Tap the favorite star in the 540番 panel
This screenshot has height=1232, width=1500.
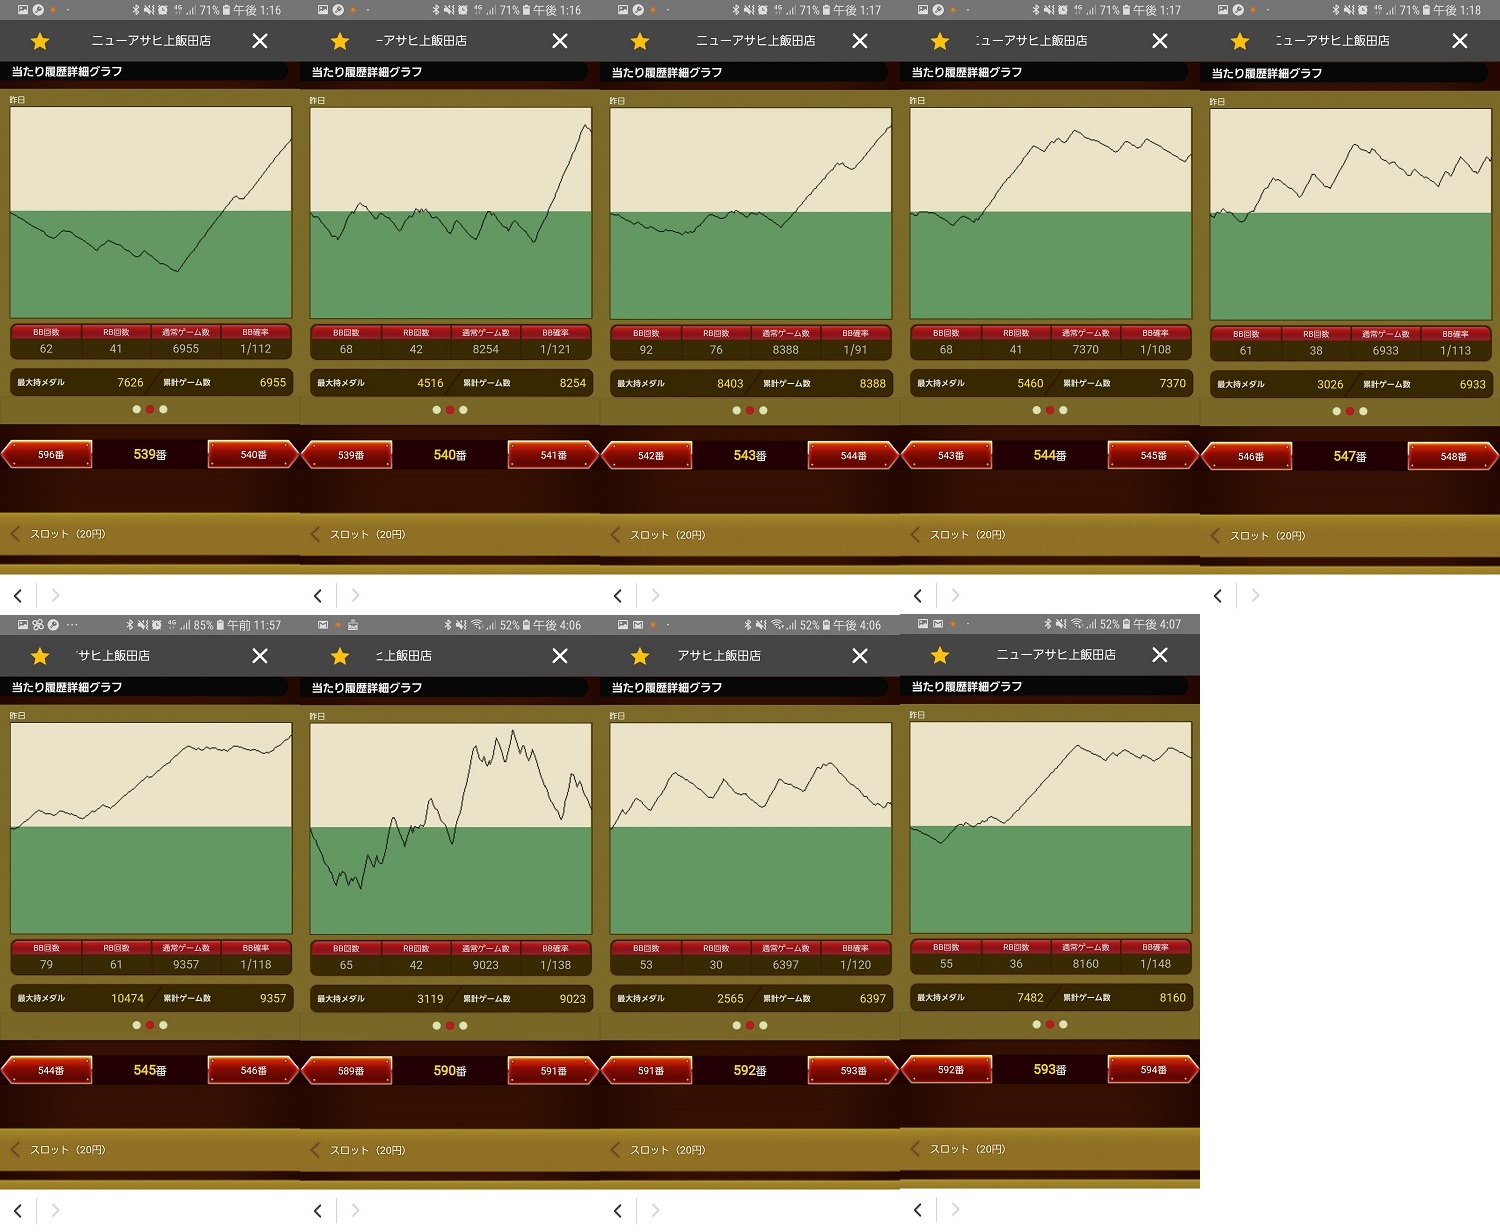tap(340, 41)
